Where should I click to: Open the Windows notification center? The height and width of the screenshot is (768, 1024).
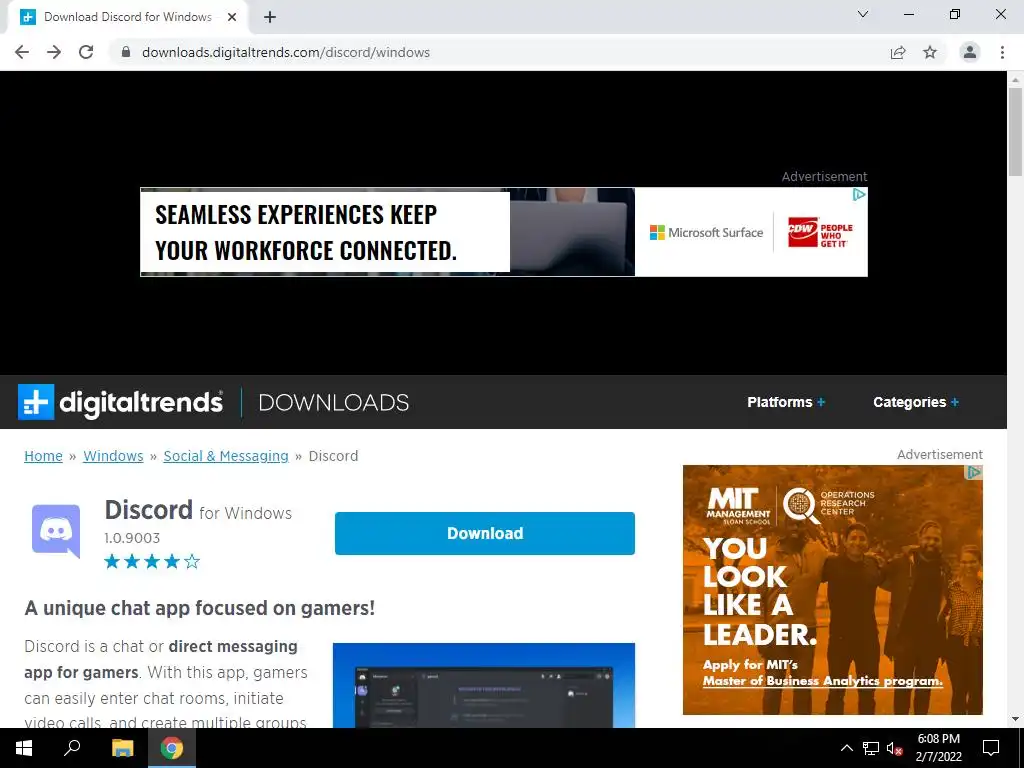[x=991, y=748]
